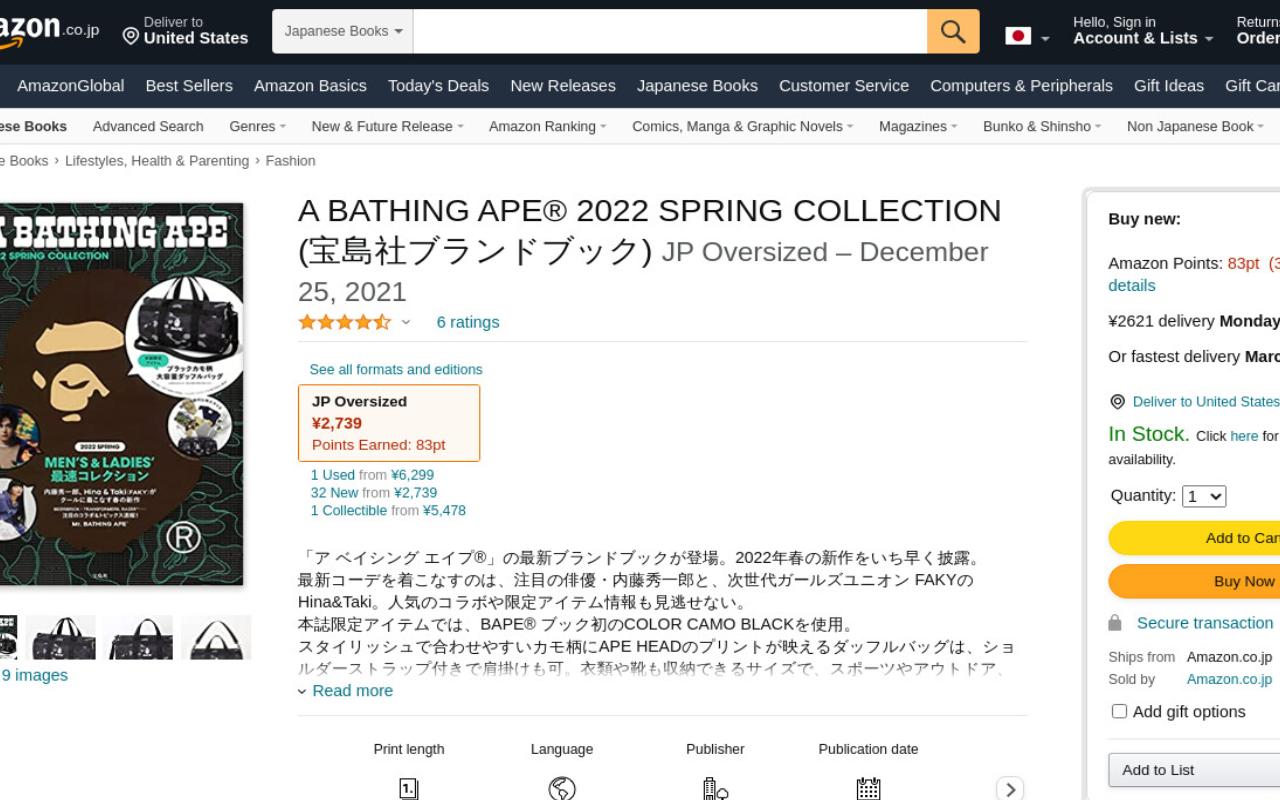This screenshot has width=1280, height=800.
Task: Open Computers & Peripherals in navigation bar
Action: (x=1021, y=86)
